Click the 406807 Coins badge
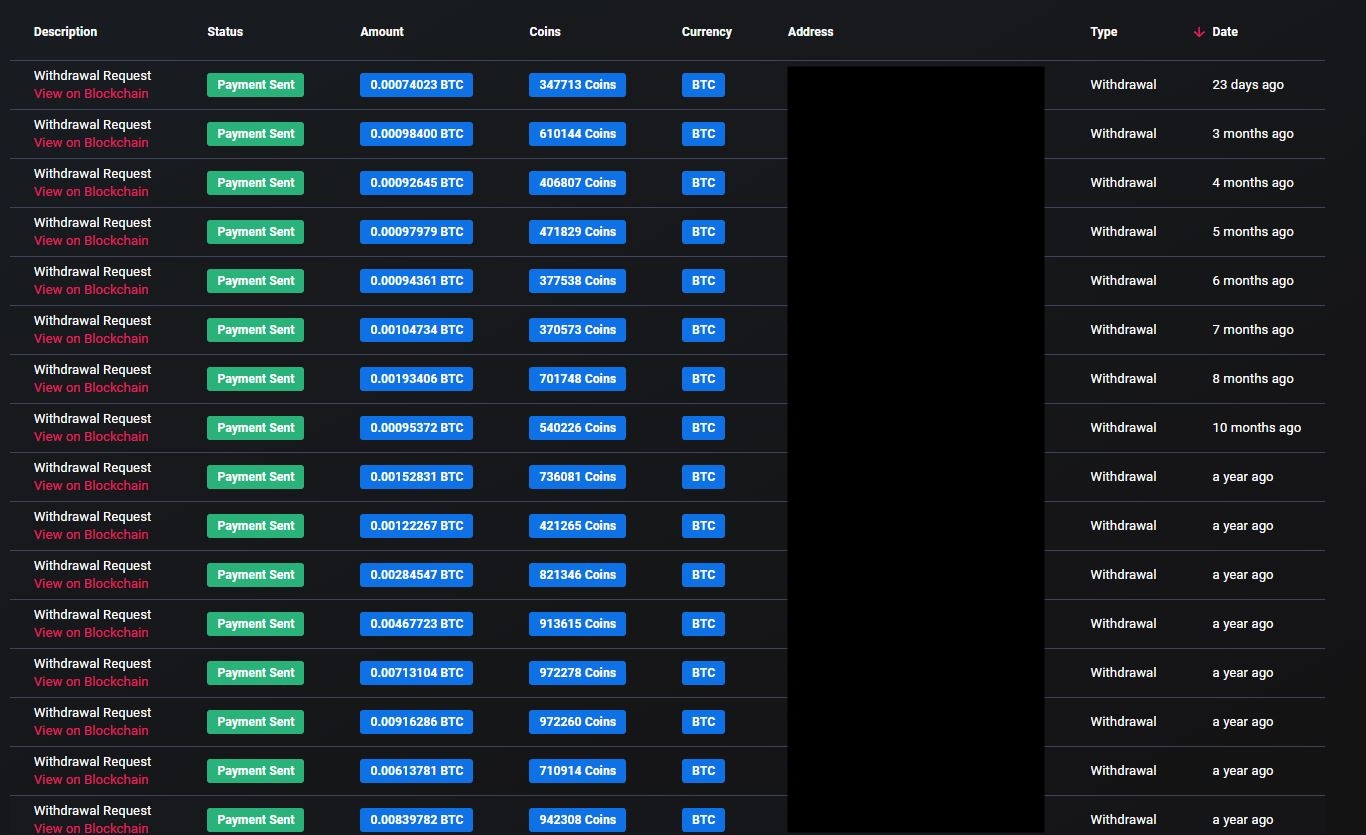The width and height of the screenshot is (1366, 835). [x=577, y=183]
